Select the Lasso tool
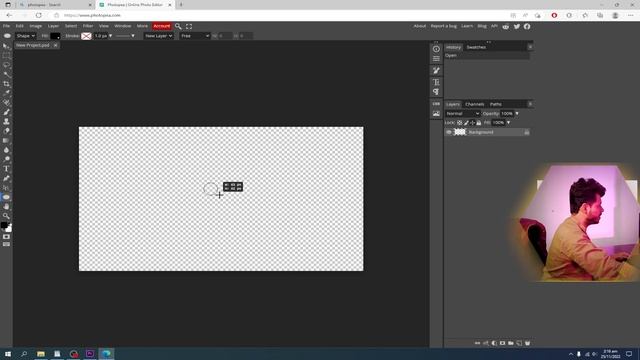Viewport: 640px width, 360px height. pyautogui.click(x=6, y=65)
